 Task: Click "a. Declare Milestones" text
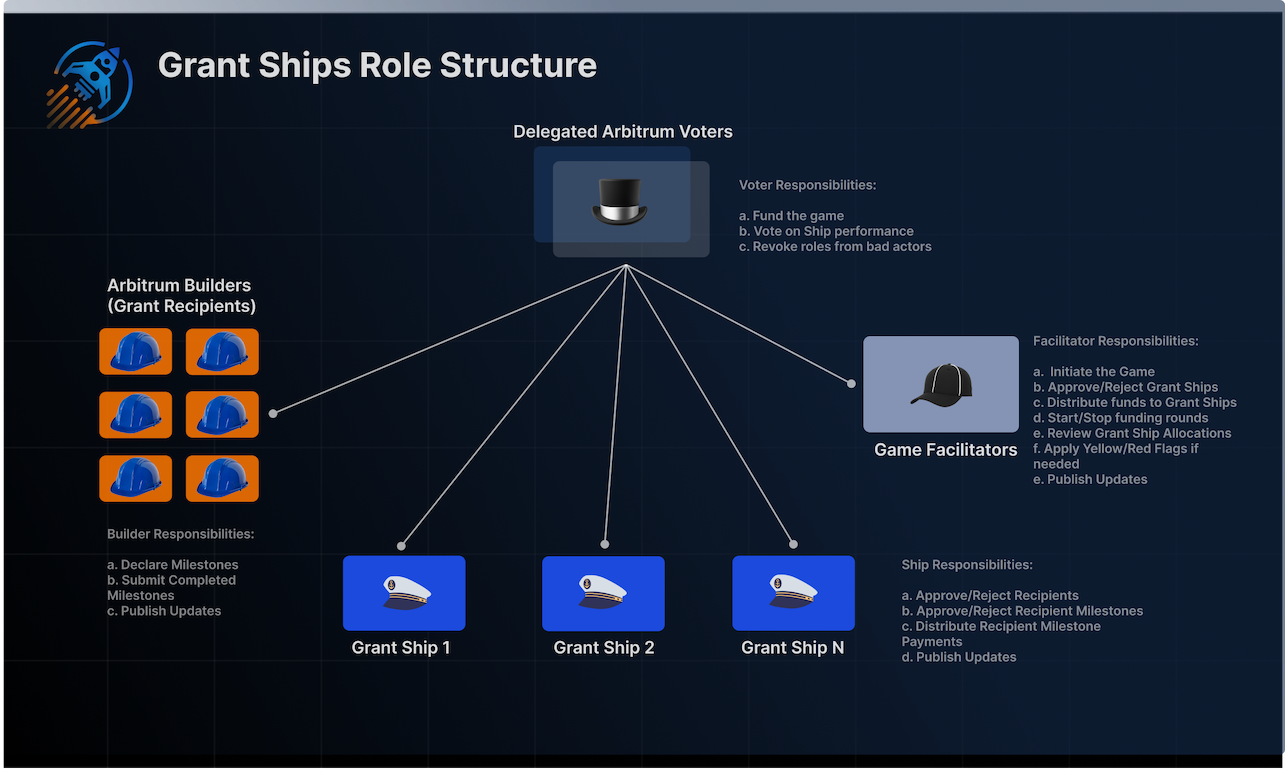pos(173,565)
